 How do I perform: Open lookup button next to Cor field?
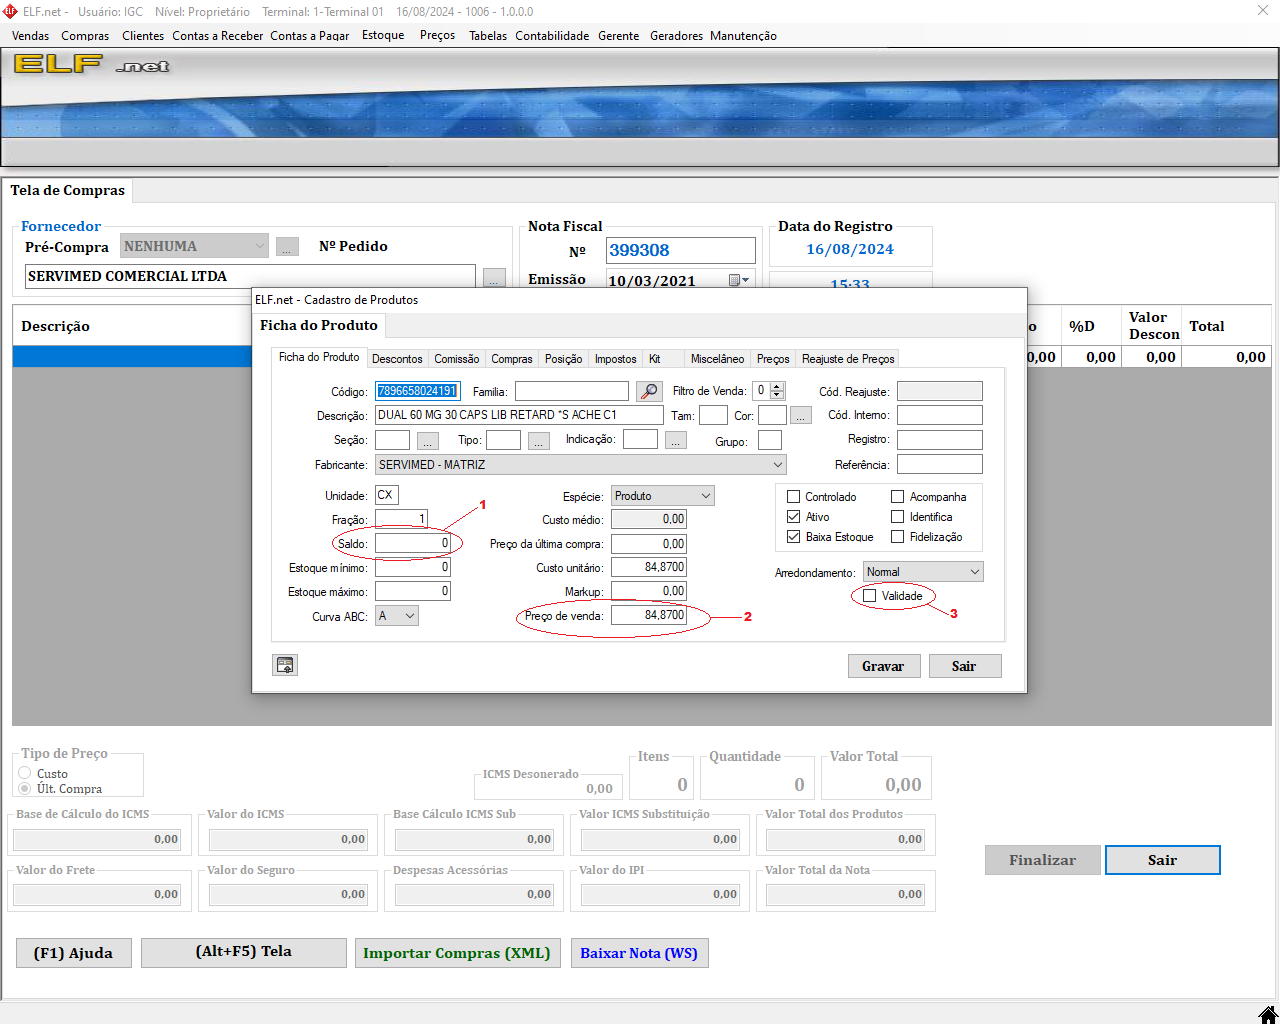pos(801,415)
